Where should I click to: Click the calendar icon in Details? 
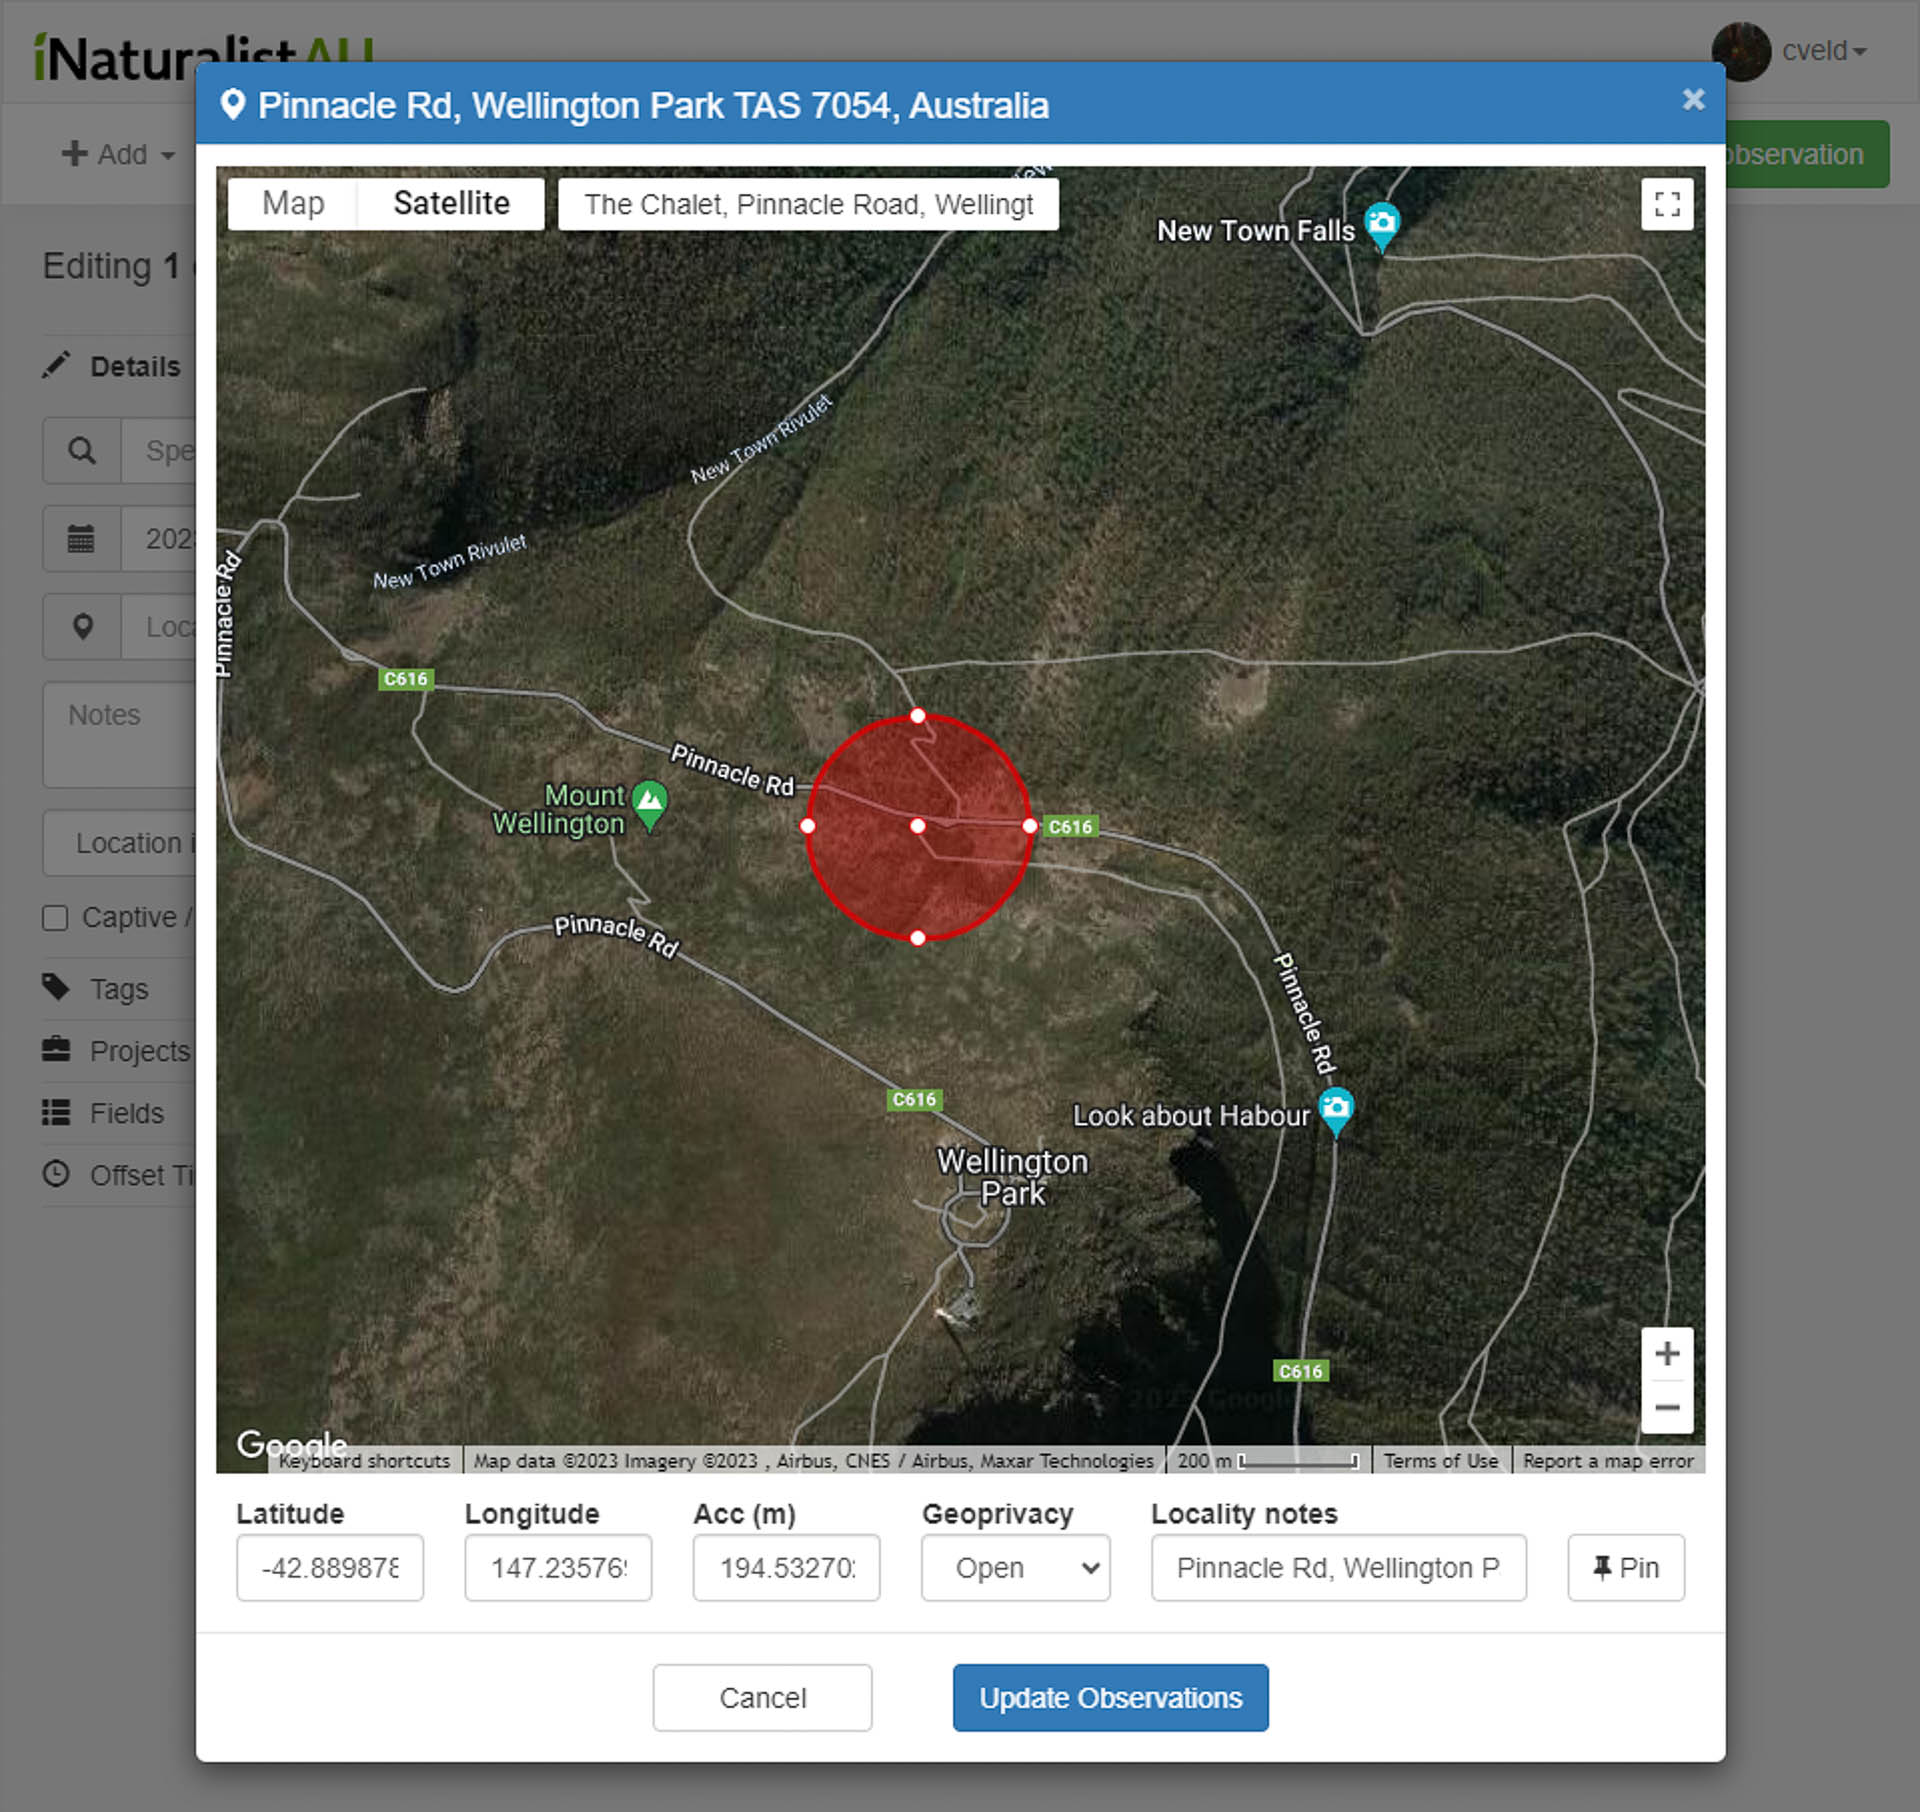pos(81,539)
